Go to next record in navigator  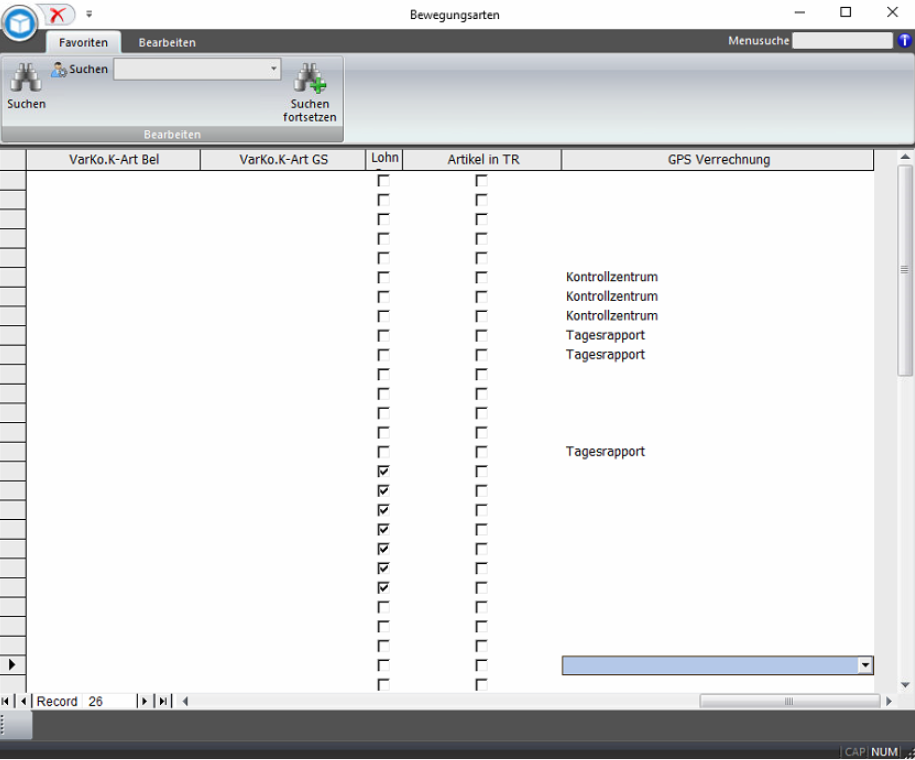coord(144,701)
